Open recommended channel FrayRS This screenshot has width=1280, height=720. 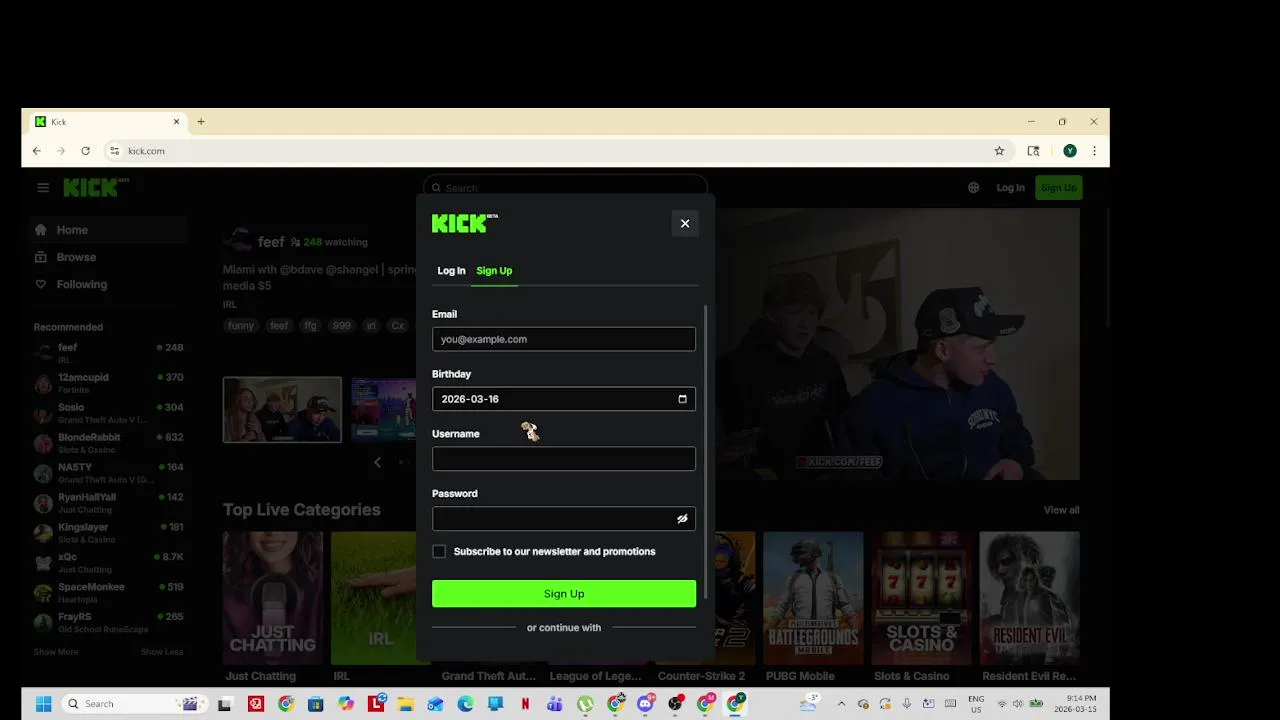click(x=108, y=623)
